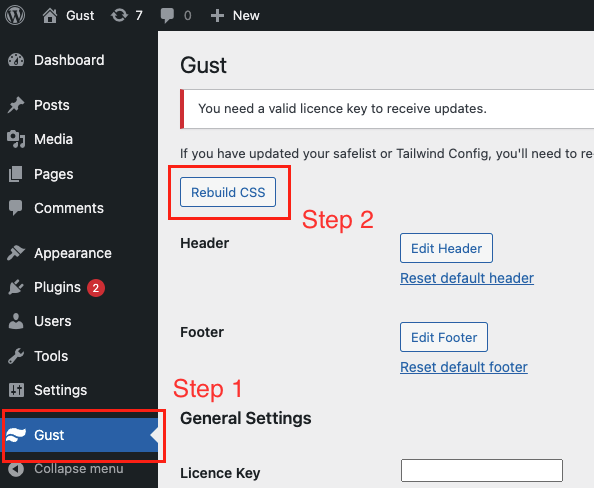Click the Gust site name in admin bar
This screenshot has width=594, height=488.
80,16
